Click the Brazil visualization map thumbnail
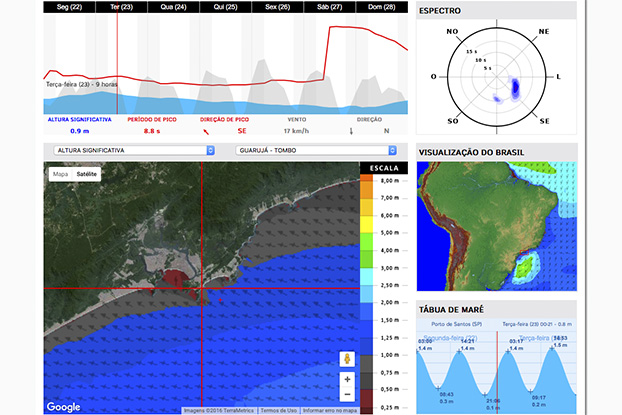The height and width of the screenshot is (415, 622). pos(497,226)
